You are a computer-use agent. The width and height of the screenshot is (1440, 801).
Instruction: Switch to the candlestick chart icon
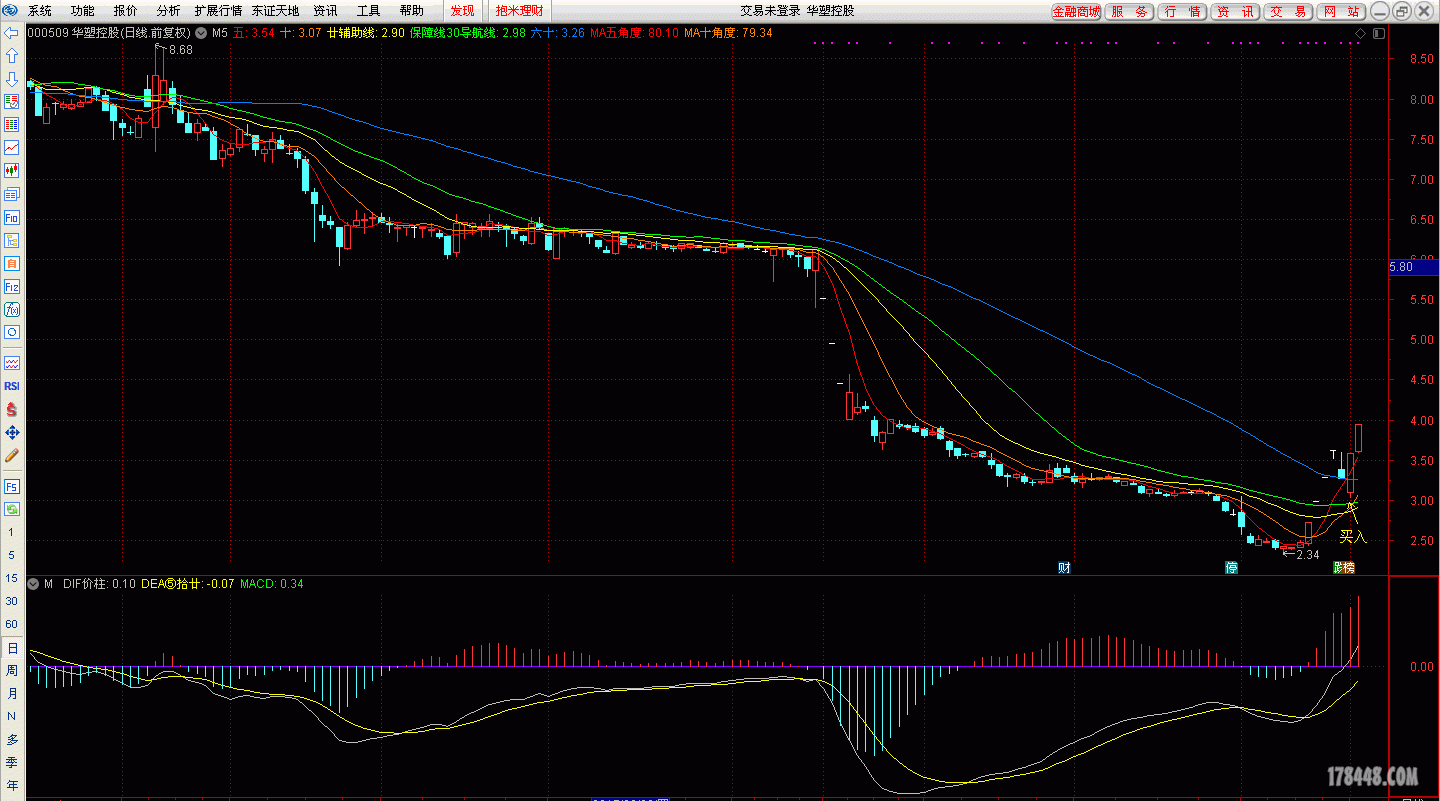12,171
